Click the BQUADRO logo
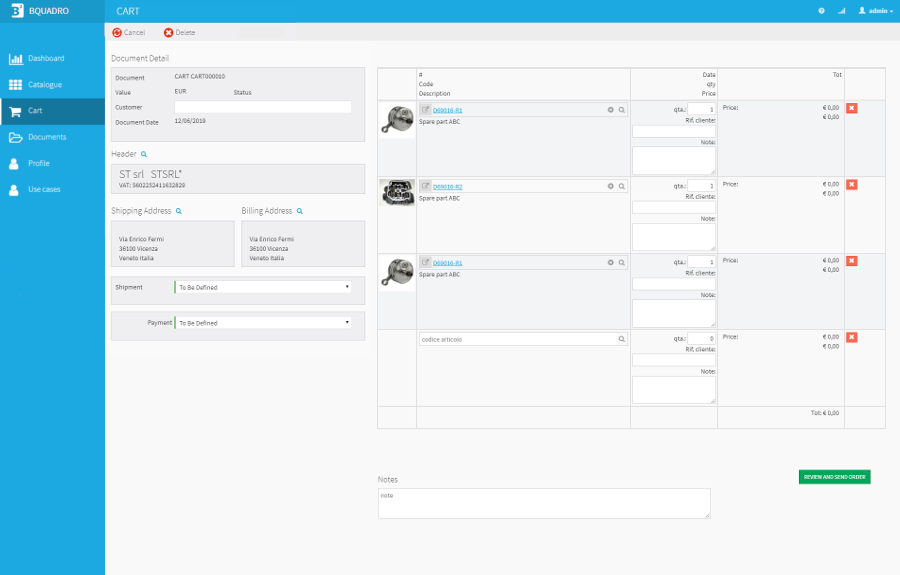Image resolution: width=900 pixels, height=575 pixels. coord(40,11)
